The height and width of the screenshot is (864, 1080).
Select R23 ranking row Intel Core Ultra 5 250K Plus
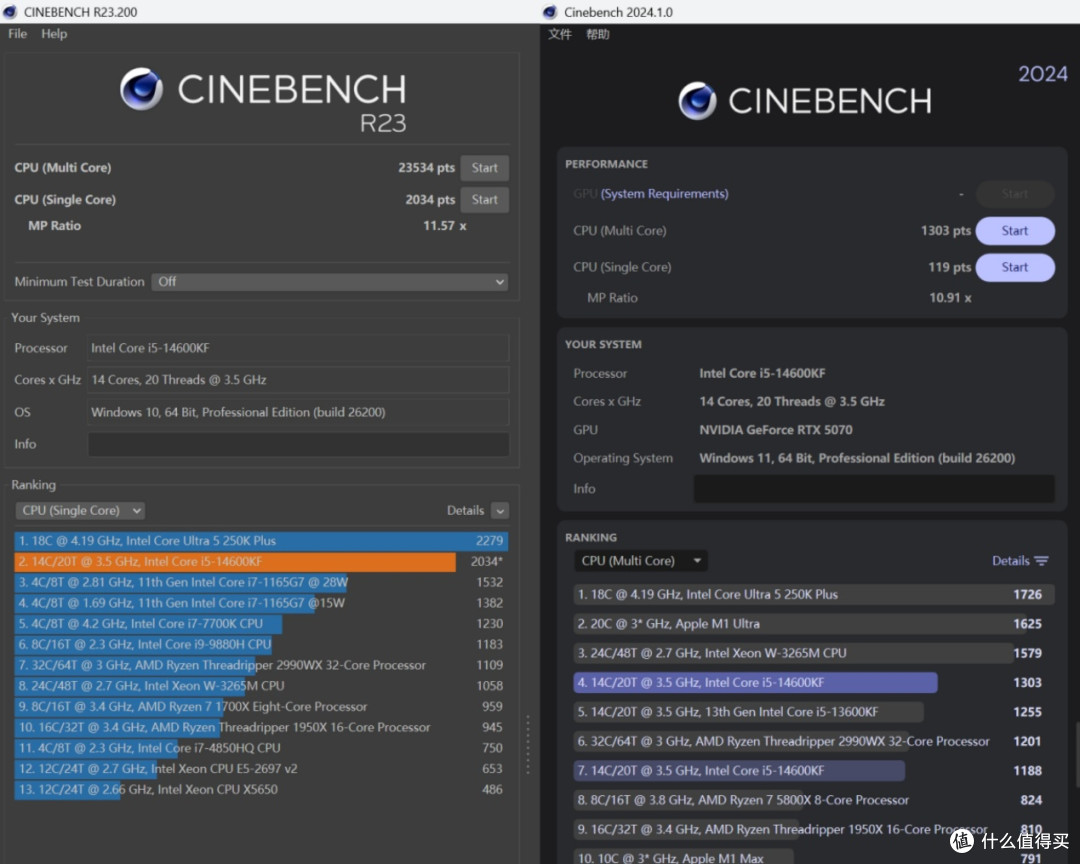click(x=261, y=541)
